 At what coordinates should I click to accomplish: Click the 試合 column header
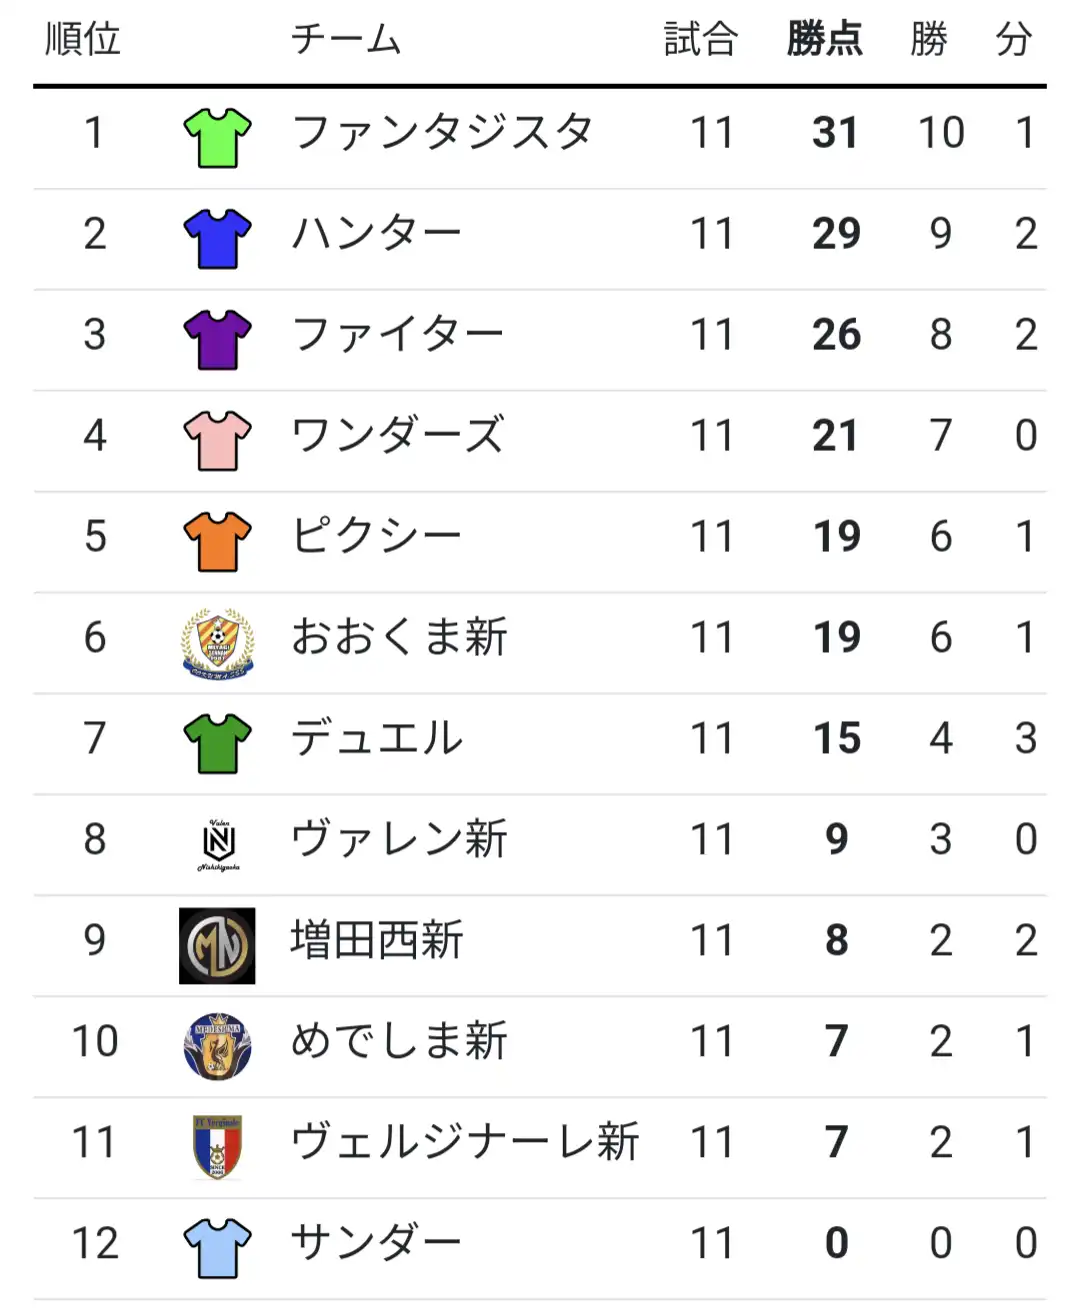pos(701,40)
